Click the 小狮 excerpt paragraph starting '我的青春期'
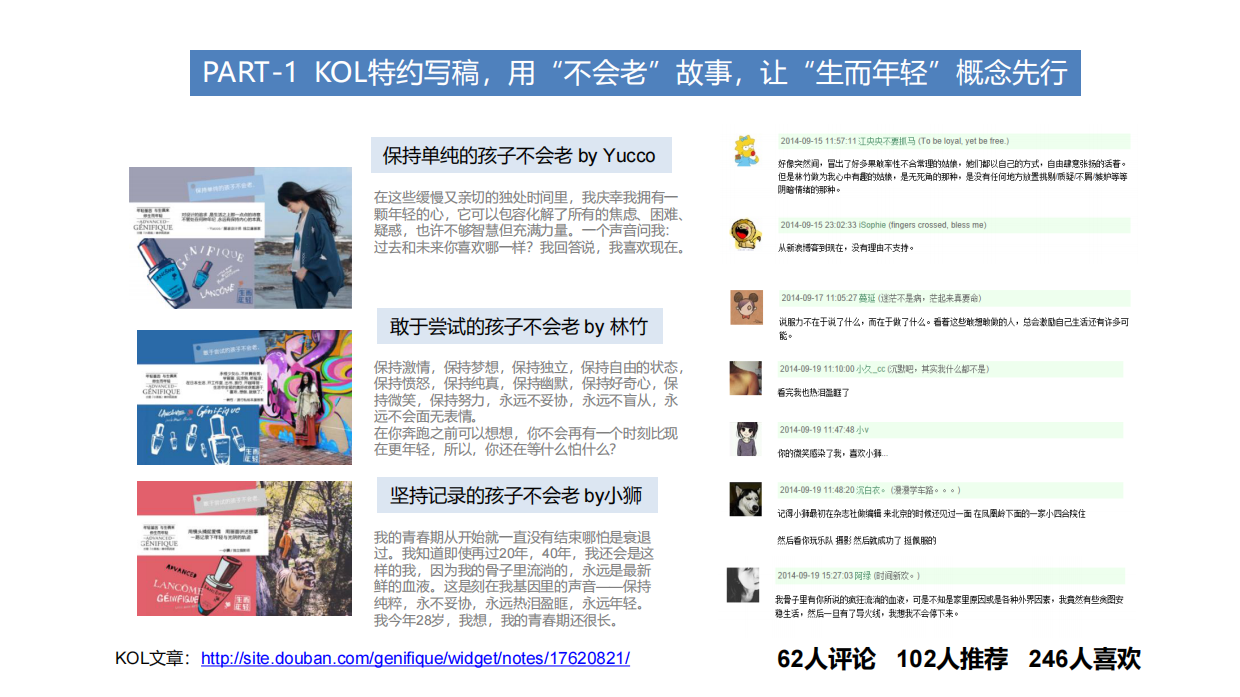Image resolution: width=1240 pixels, height=697 pixels. pyautogui.click(x=514, y=578)
